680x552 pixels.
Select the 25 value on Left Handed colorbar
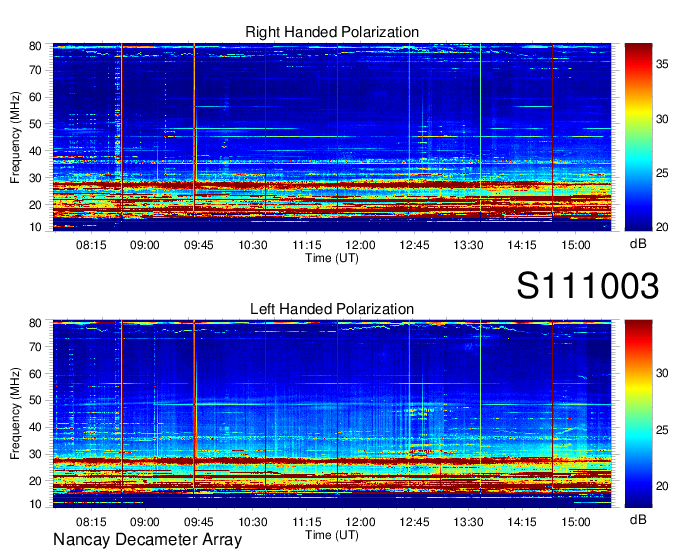click(x=662, y=430)
